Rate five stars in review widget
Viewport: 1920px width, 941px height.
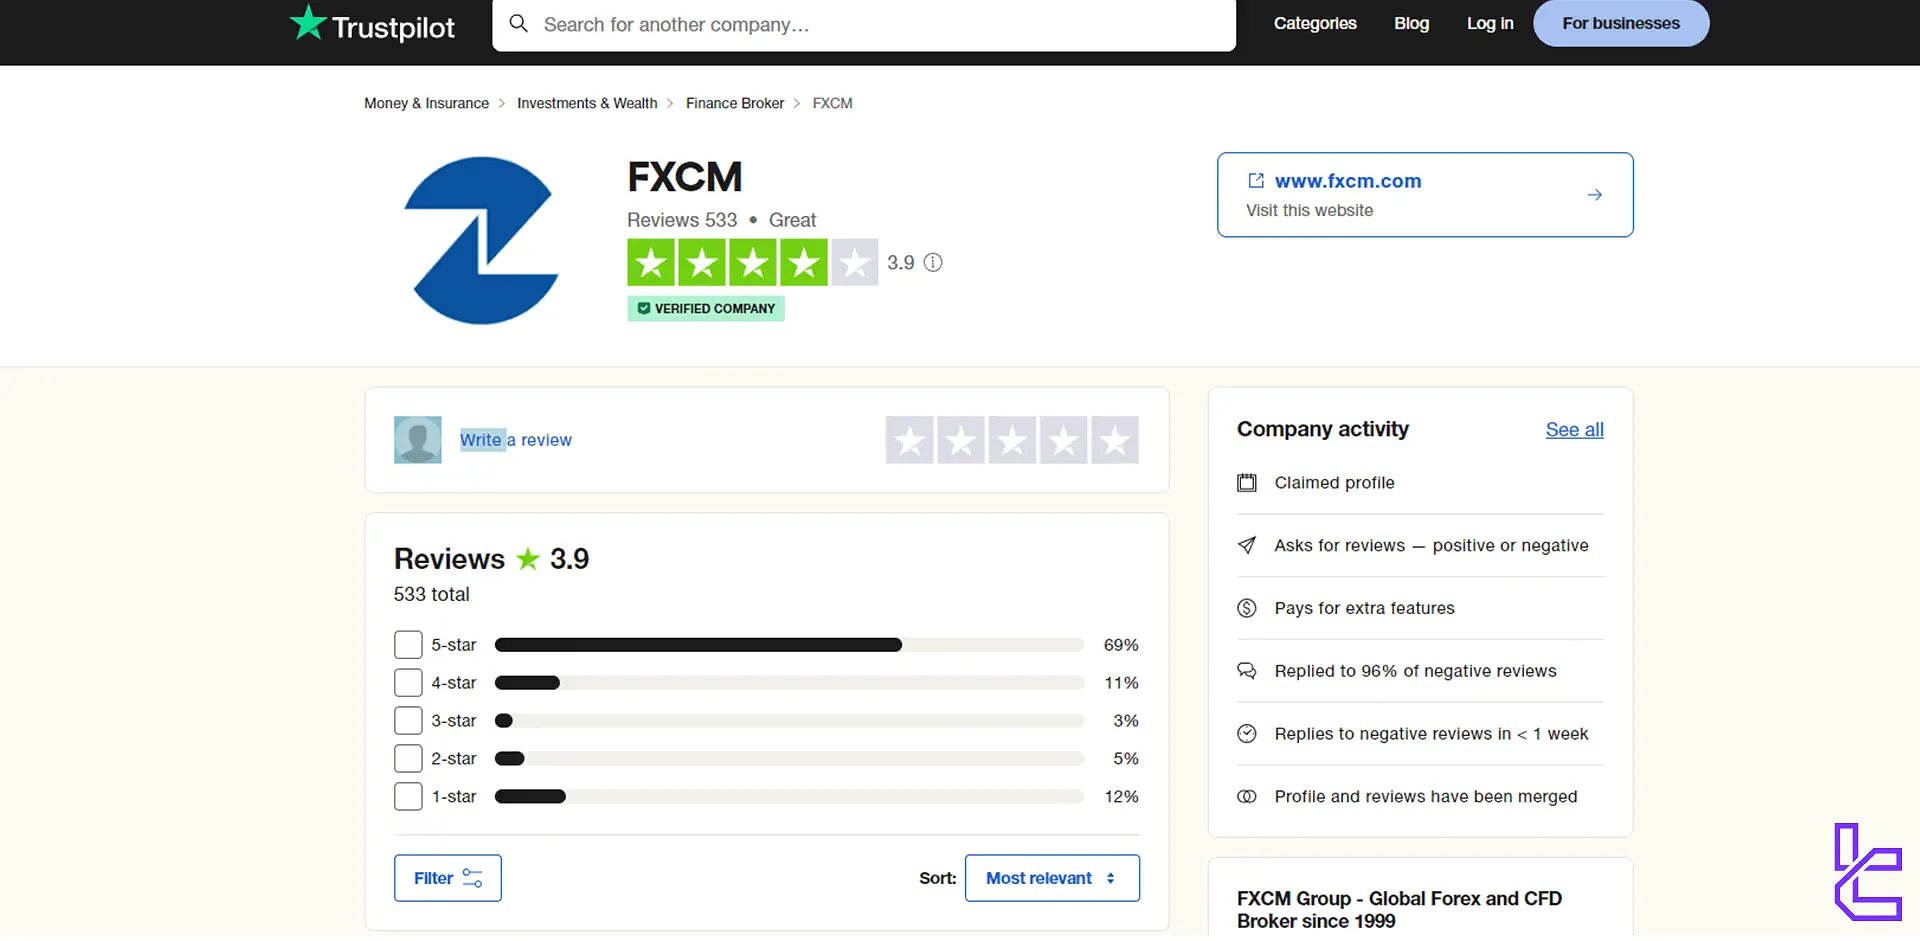point(1115,440)
